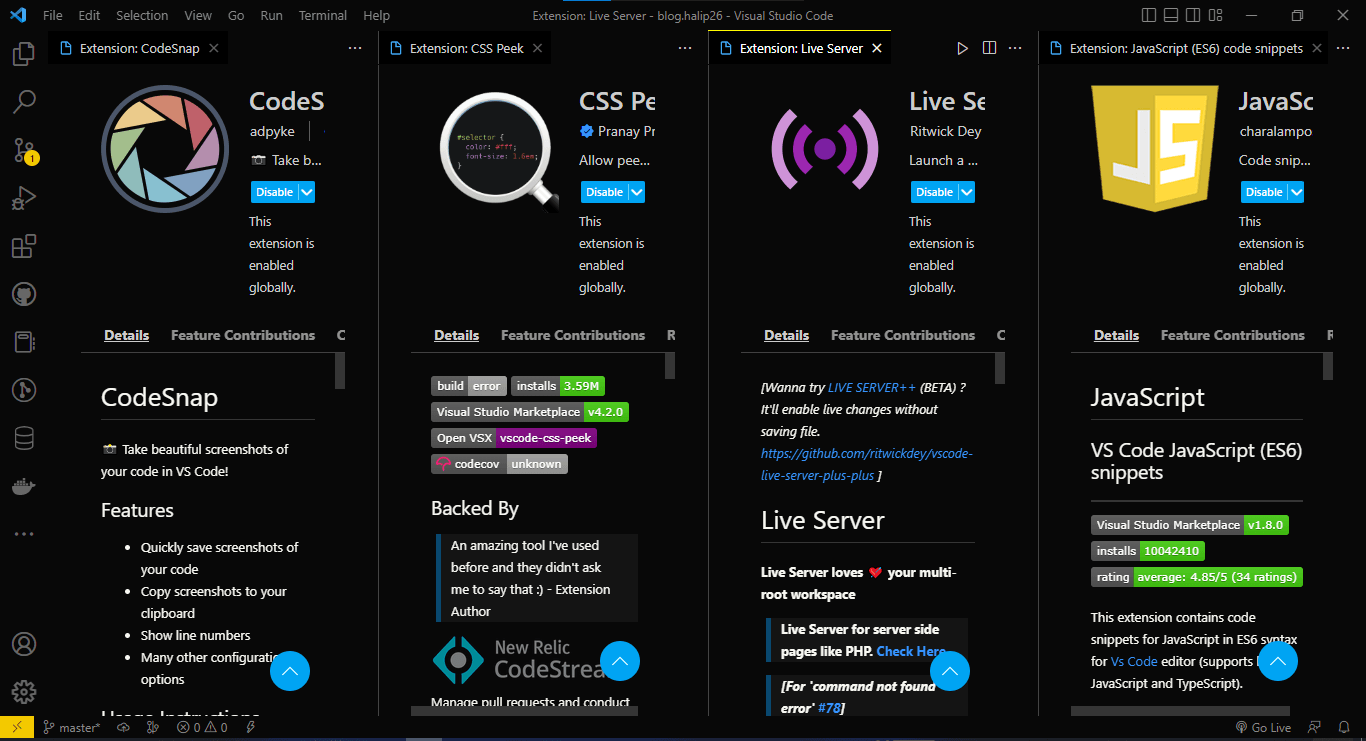Click the JavaScript readme vertical scrollbar thumb

(1328, 366)
